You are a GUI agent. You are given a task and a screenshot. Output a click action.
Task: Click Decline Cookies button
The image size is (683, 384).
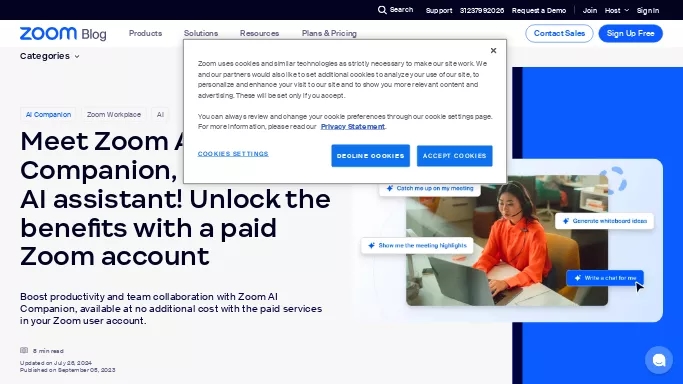(x=370, y=156)
